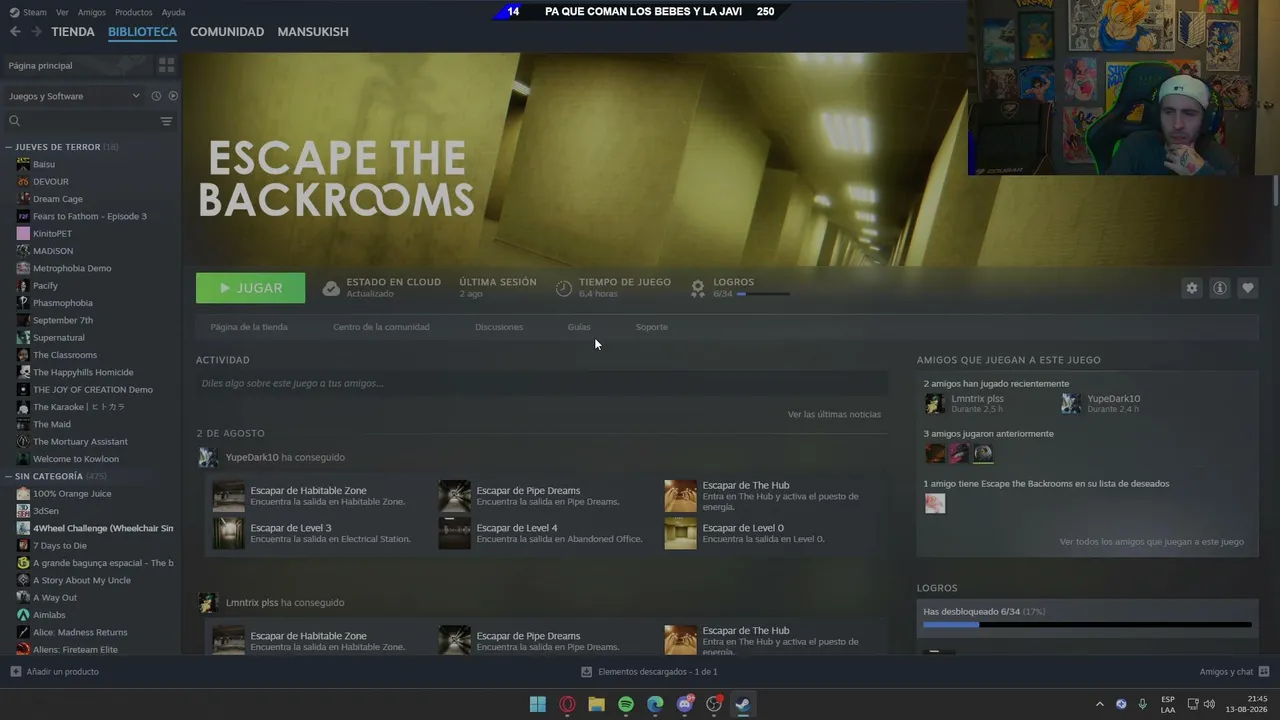Collapse the SIN CATEGORÍA category

[x=9, y=476]
